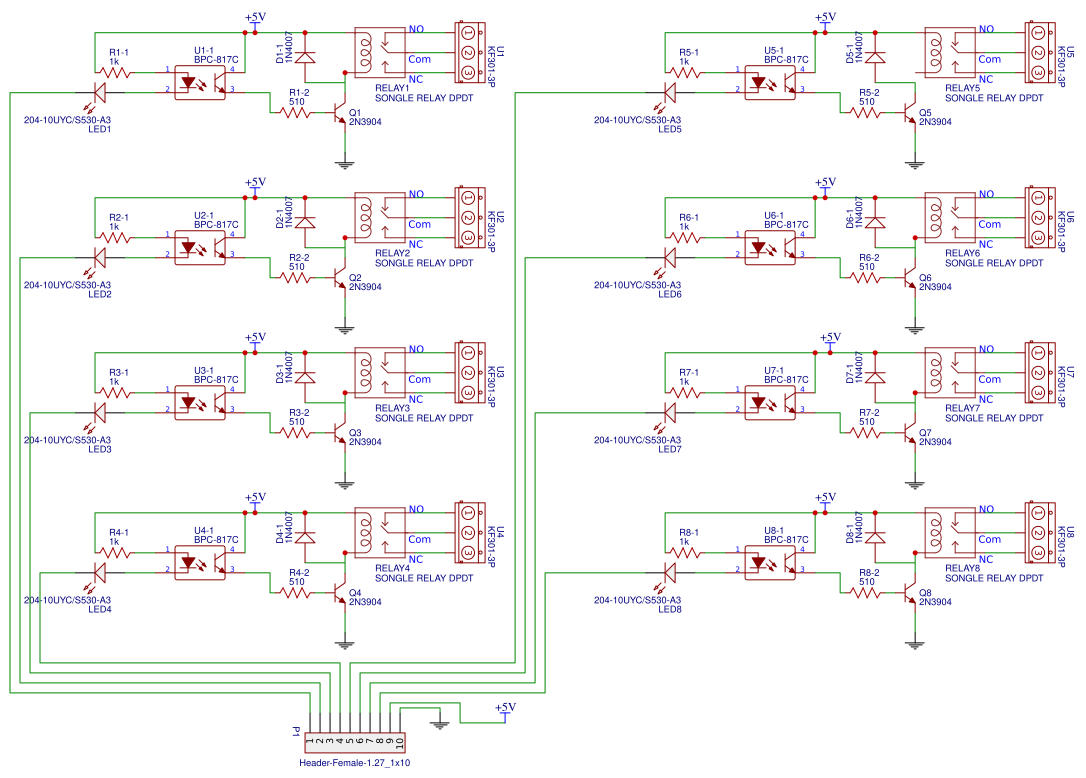Select the D1-1 flyback diode symbol

coord(305,57)
